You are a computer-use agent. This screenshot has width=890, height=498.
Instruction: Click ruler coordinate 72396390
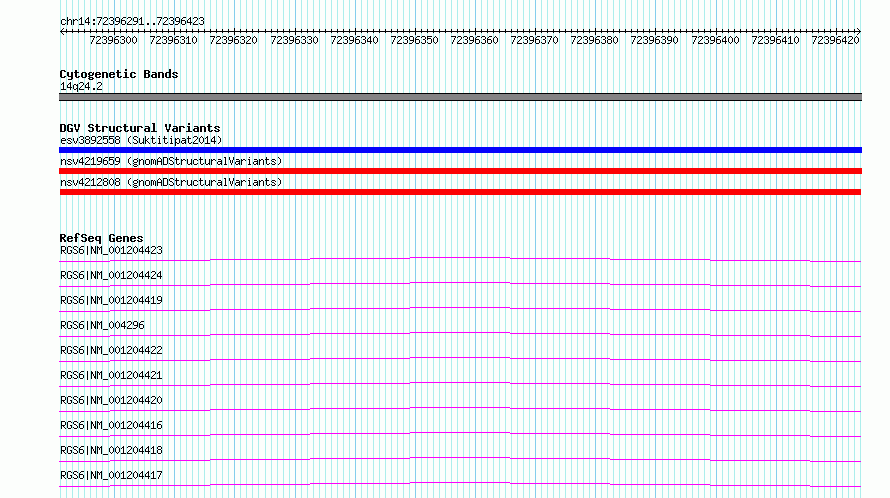654,40
